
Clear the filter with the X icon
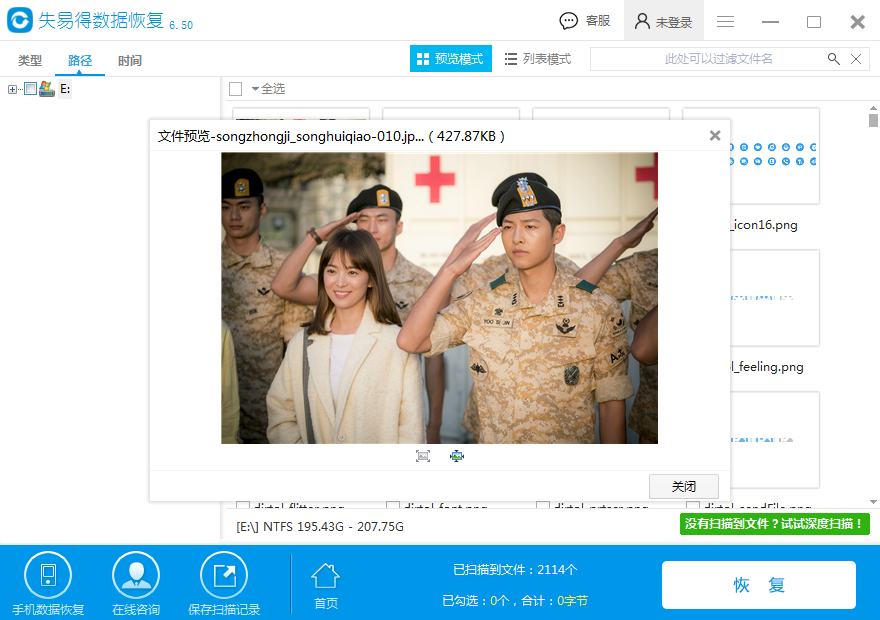(856, 59)
